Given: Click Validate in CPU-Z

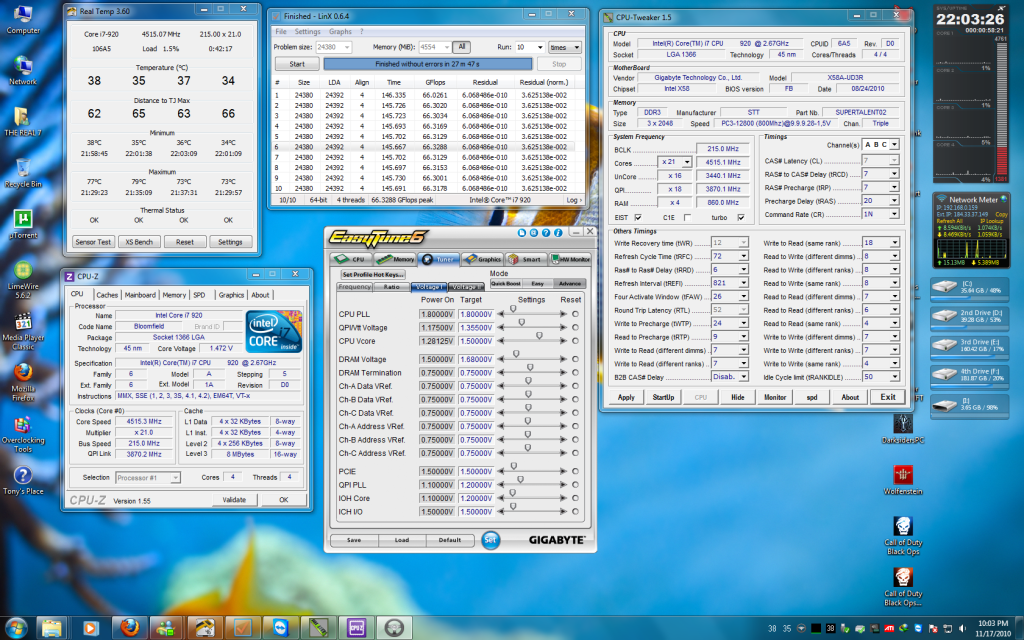Looking at the screenshot, I should pos(234,500).
